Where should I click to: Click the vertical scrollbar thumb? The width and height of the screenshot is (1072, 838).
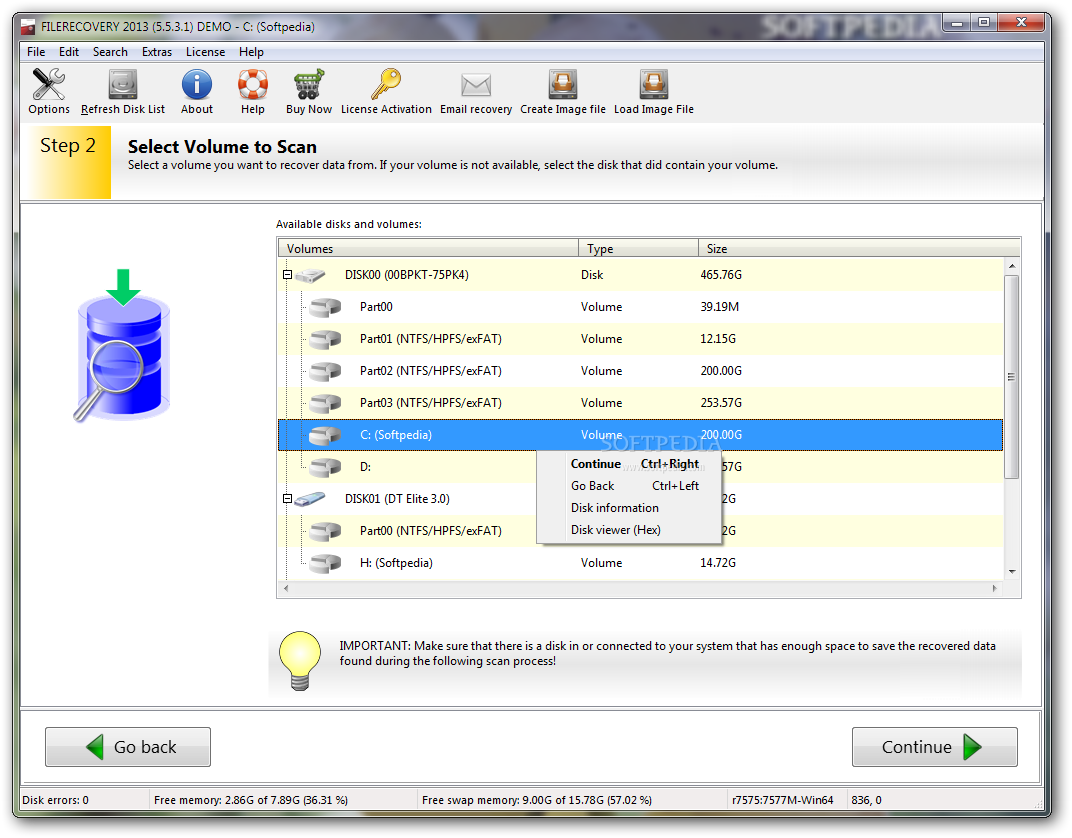tap(1012, 377)
